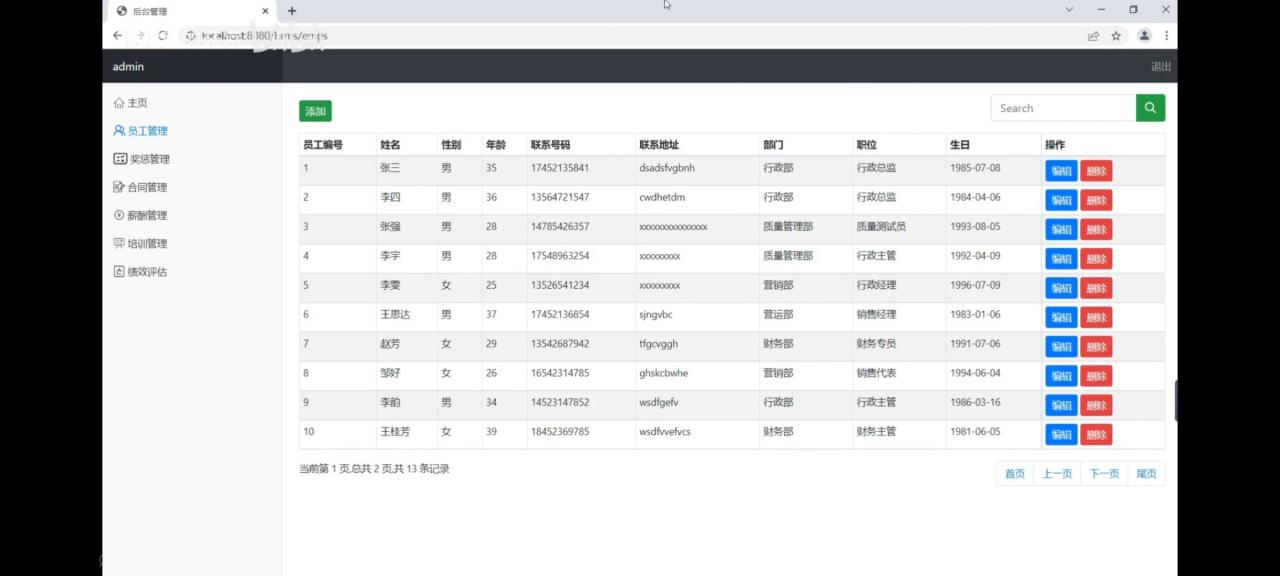
Task: Open 薪酬管理 in the sidebar
Action: (x=140, y=215)
